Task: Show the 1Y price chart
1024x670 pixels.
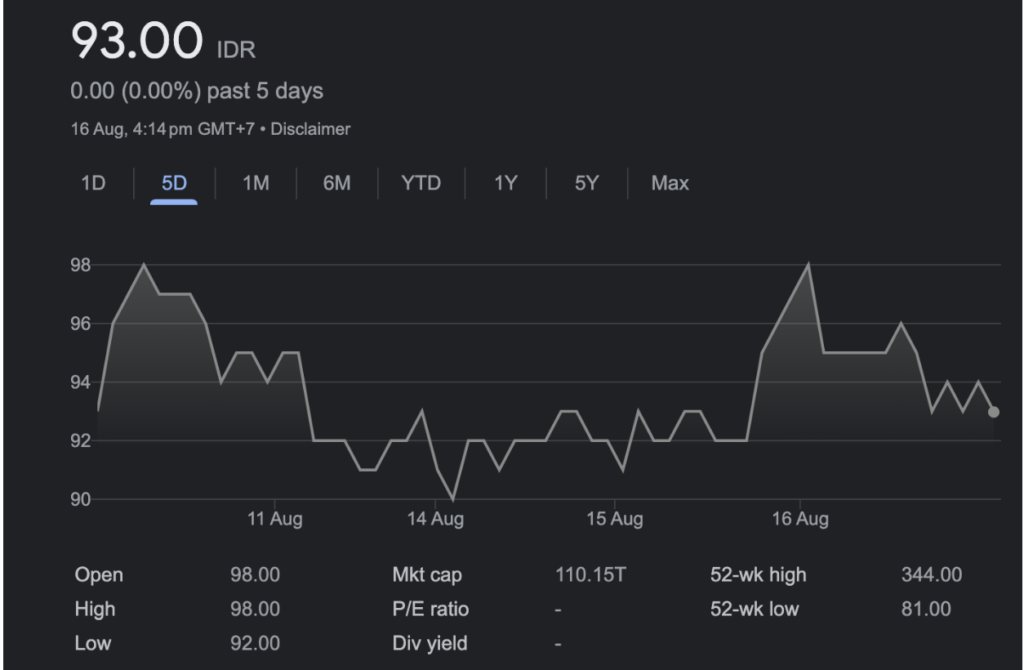Action: (505, 183)
